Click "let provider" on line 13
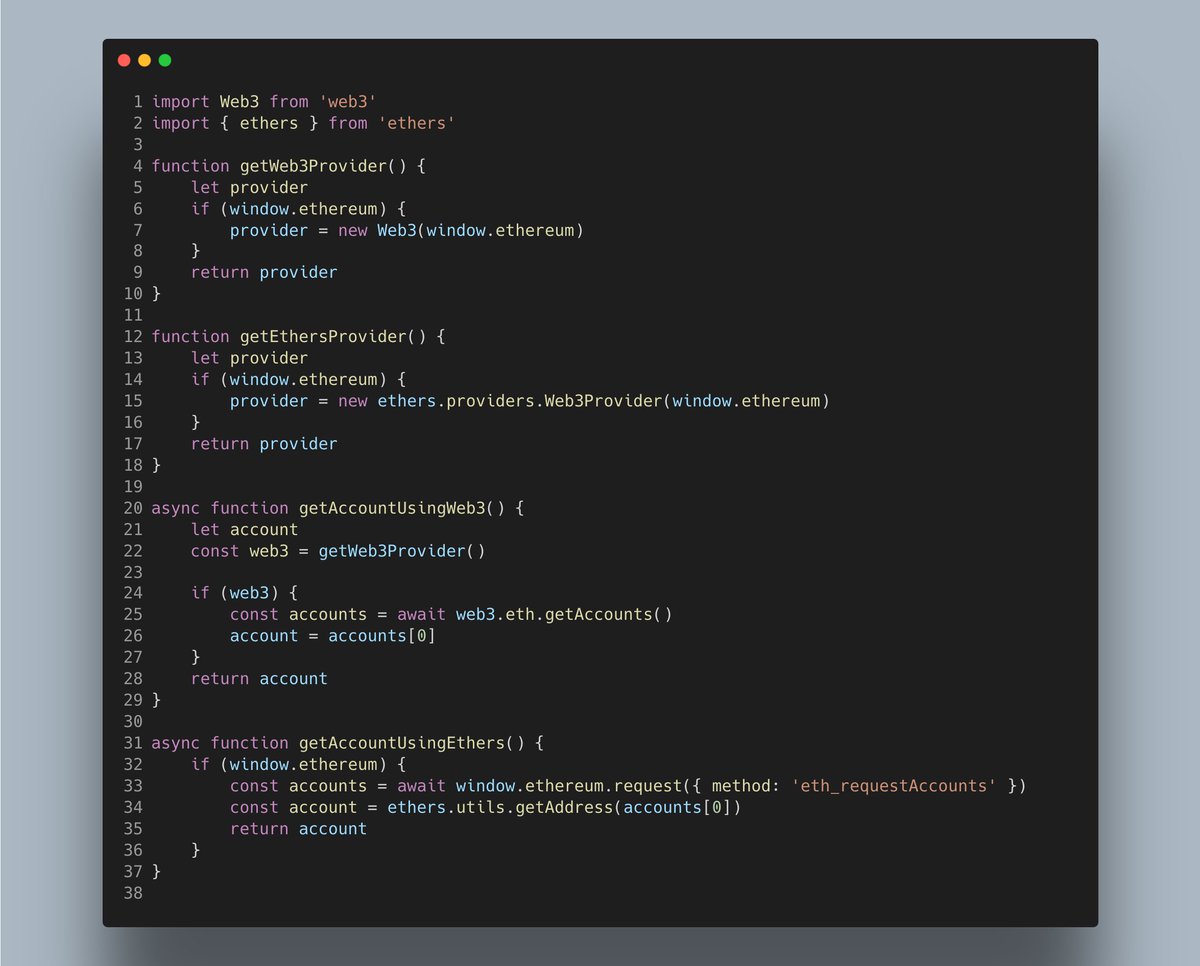Screen dimensions: 1200x966 250,358
